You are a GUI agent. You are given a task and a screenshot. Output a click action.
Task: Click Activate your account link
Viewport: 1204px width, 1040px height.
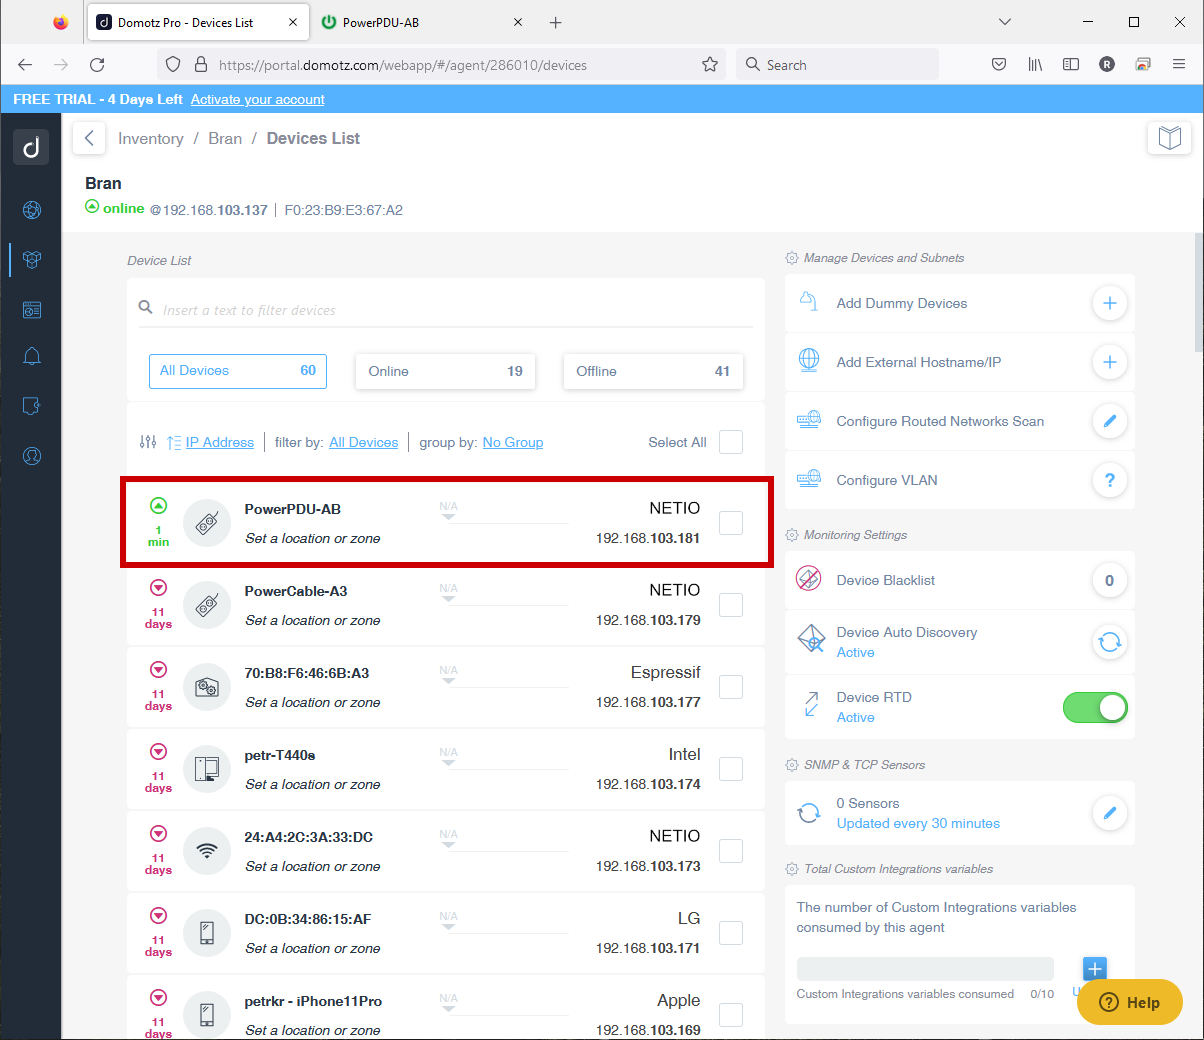click(258, 99)
